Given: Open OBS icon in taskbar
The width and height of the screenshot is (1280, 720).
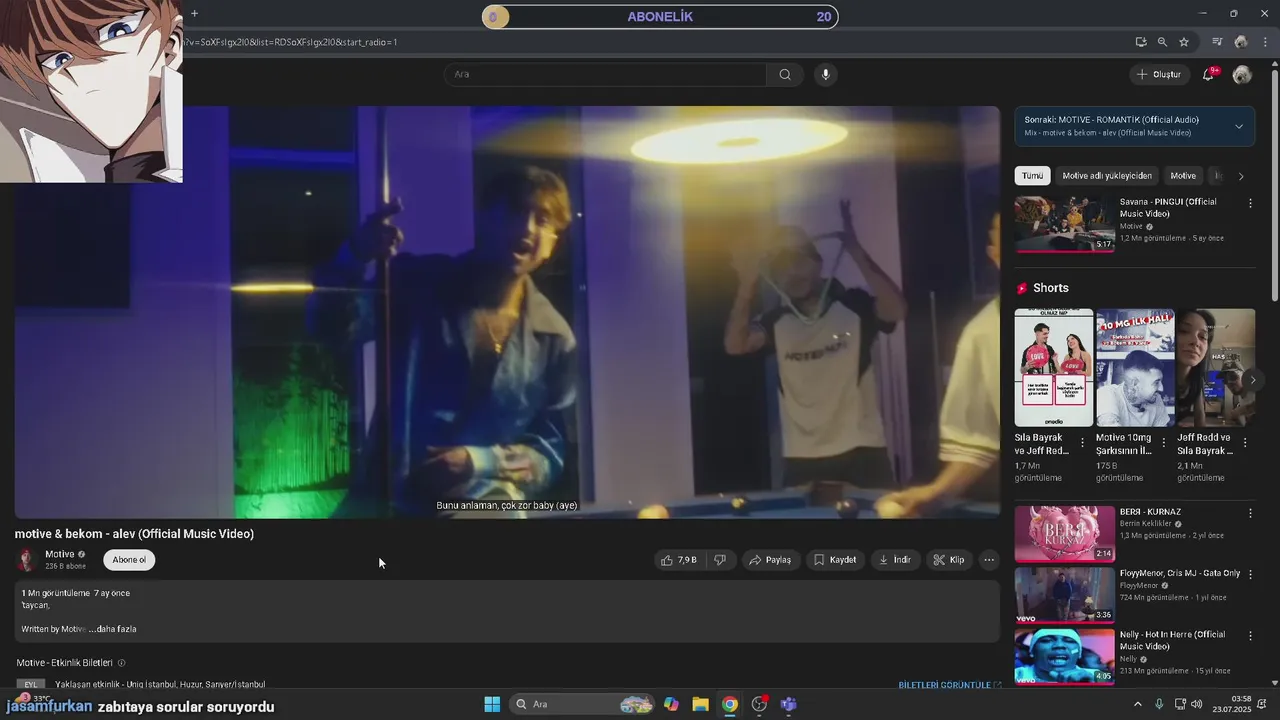Looking at the screenshot, I should pyautogui.click(x=759, y=704).
